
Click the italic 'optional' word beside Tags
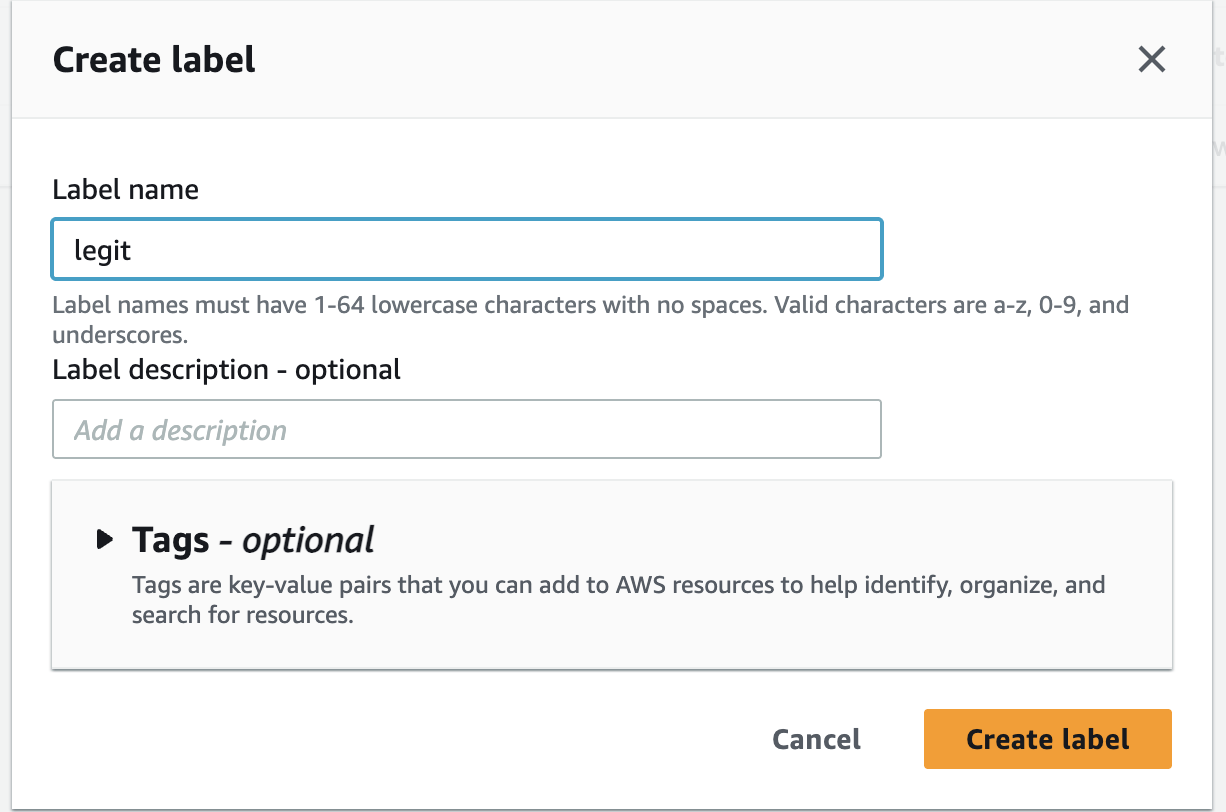pyautogui.click(x=308, y=540)
